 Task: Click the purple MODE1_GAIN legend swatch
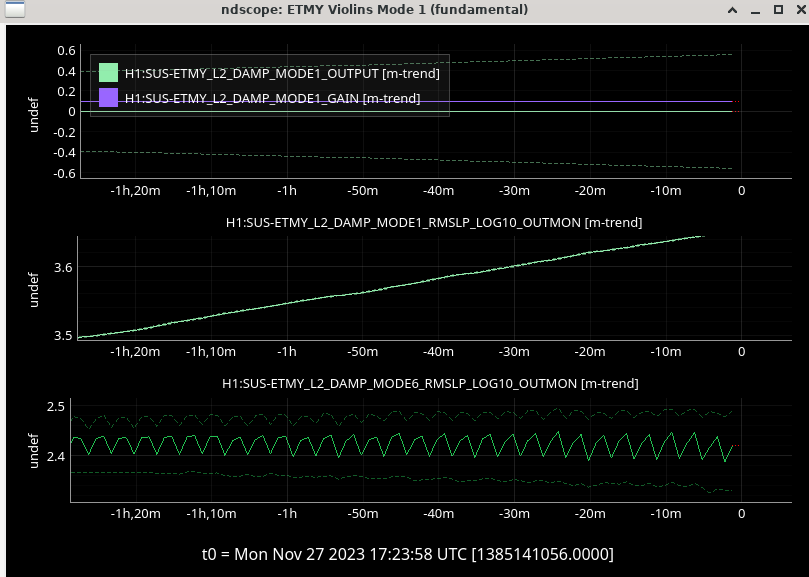coord(109,98)
